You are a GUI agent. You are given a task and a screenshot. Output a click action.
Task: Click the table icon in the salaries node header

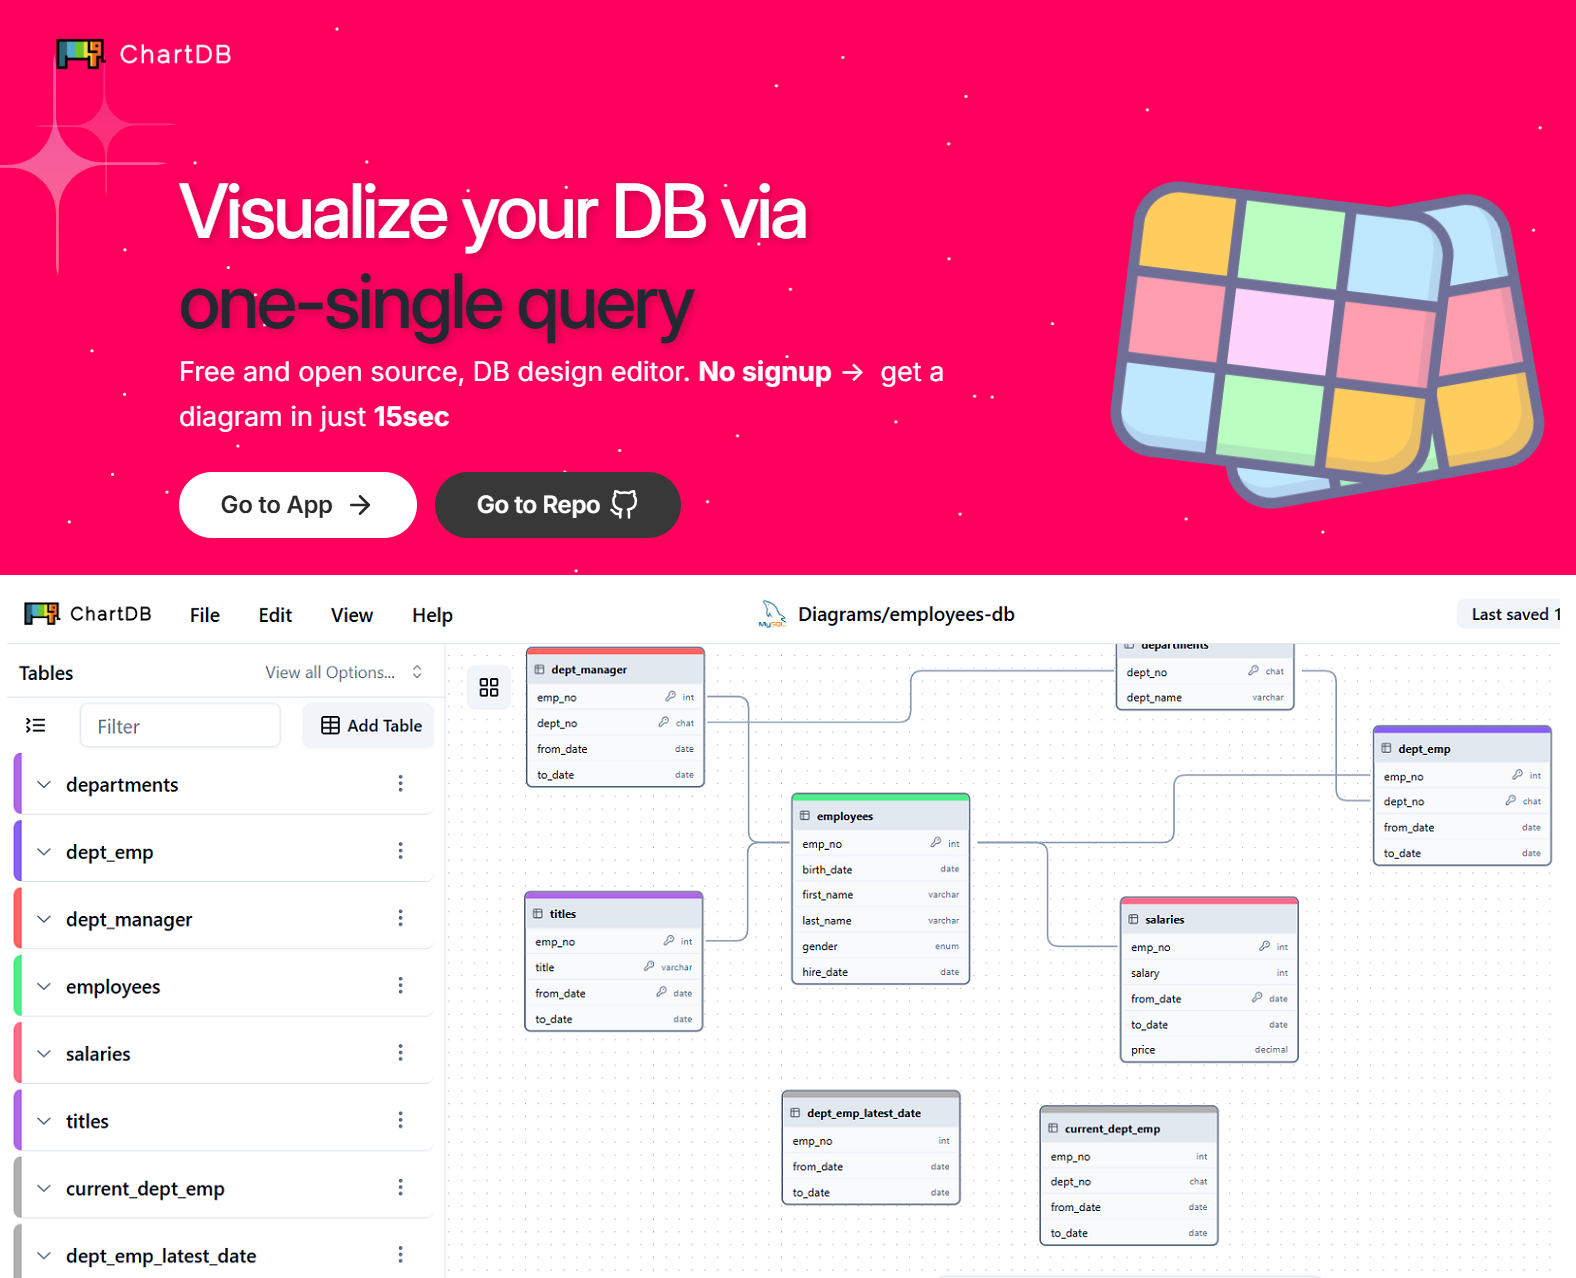point(1133,919)
